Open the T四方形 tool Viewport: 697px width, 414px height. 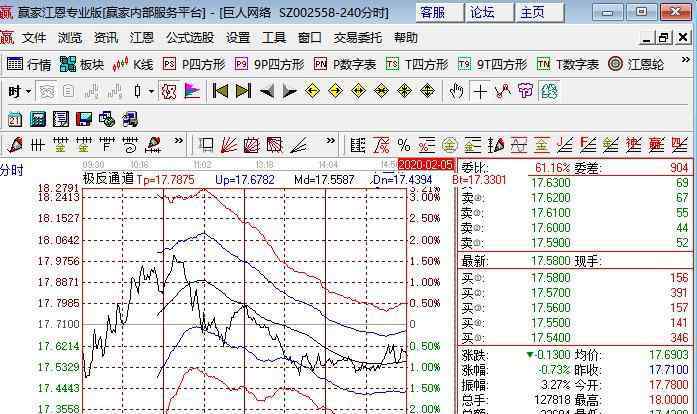tap(417, 64)
